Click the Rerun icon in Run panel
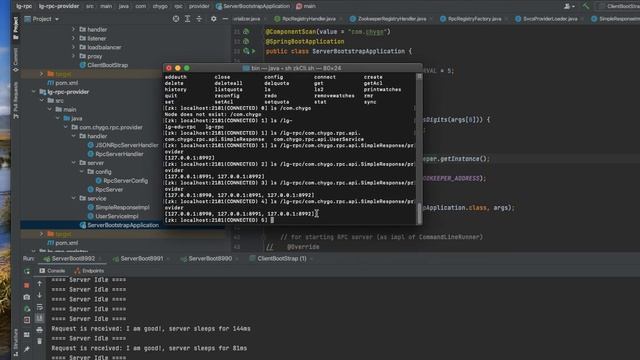 coord(27,271)
